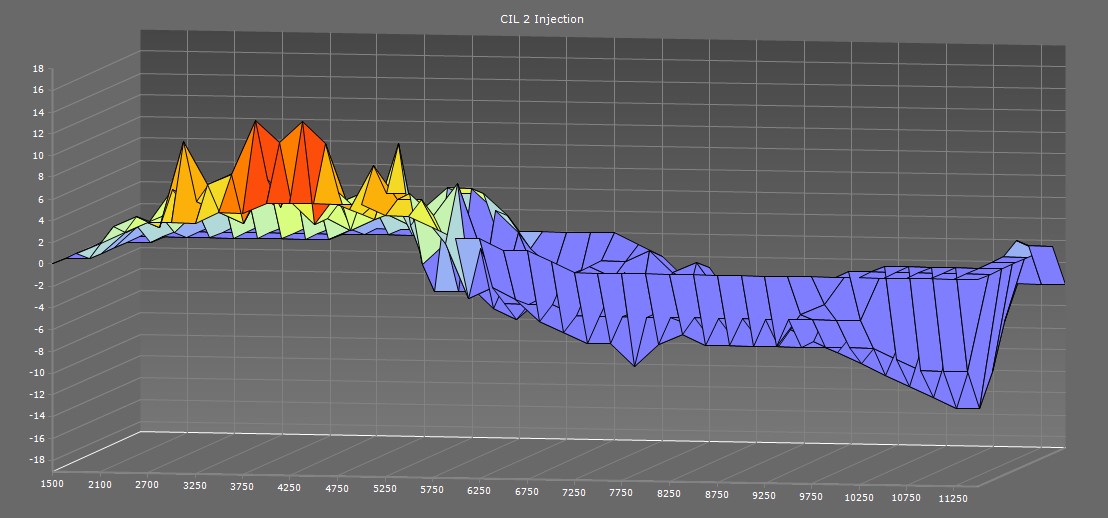Click the y-axis value -8
The height and width of the screenshot is (518, 1108).
coord(39,350)
